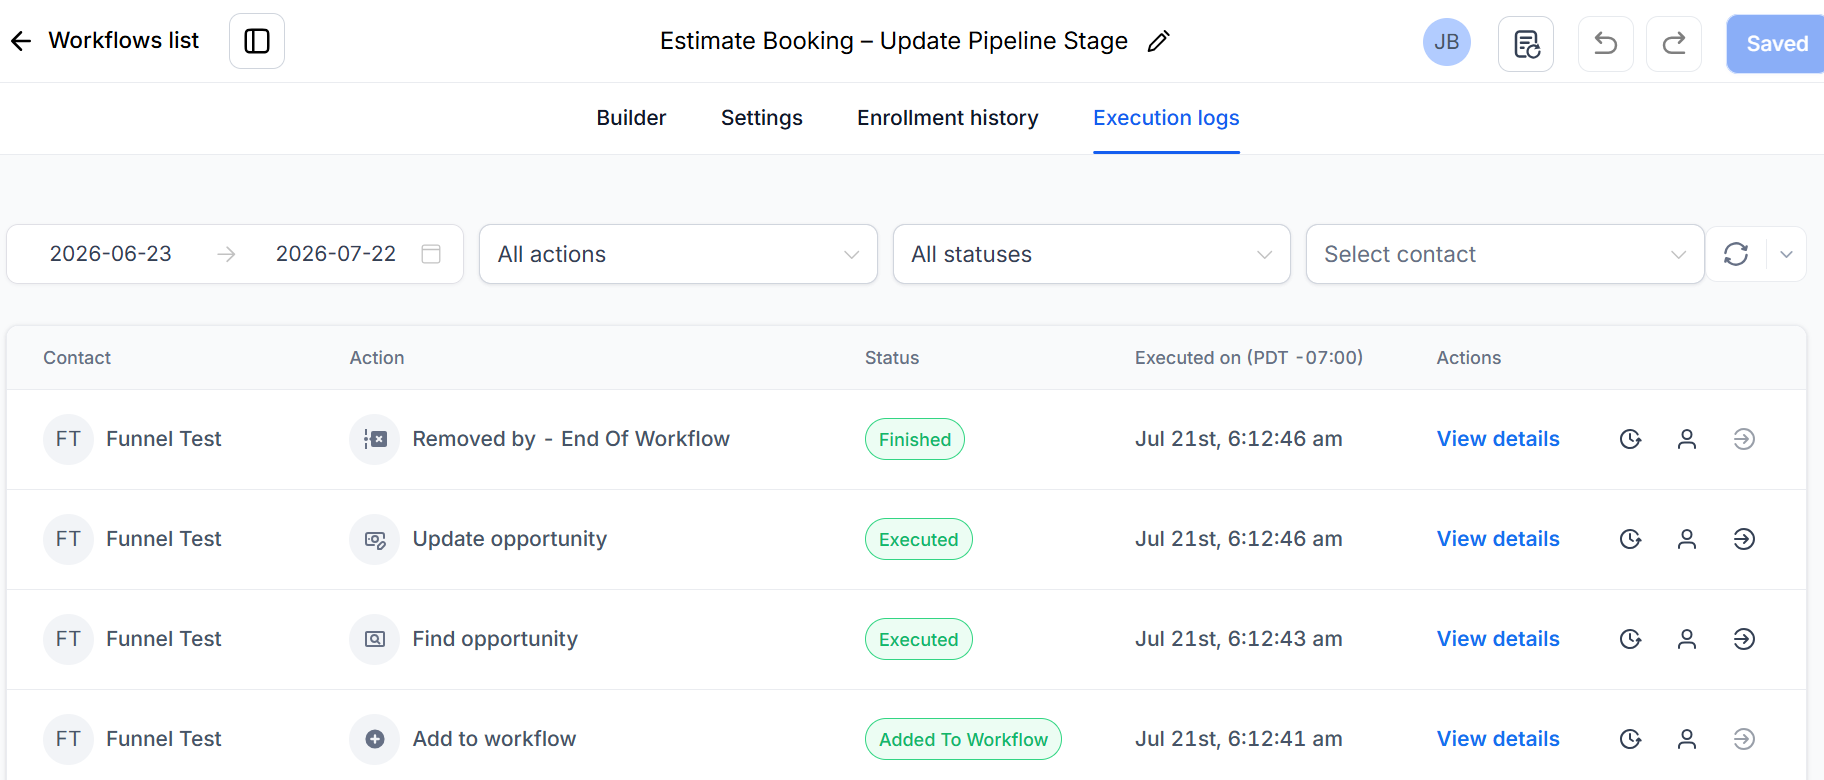The image size is (1824, 780).
Task: Open the All statuses dropdown
Action: 1091,254
